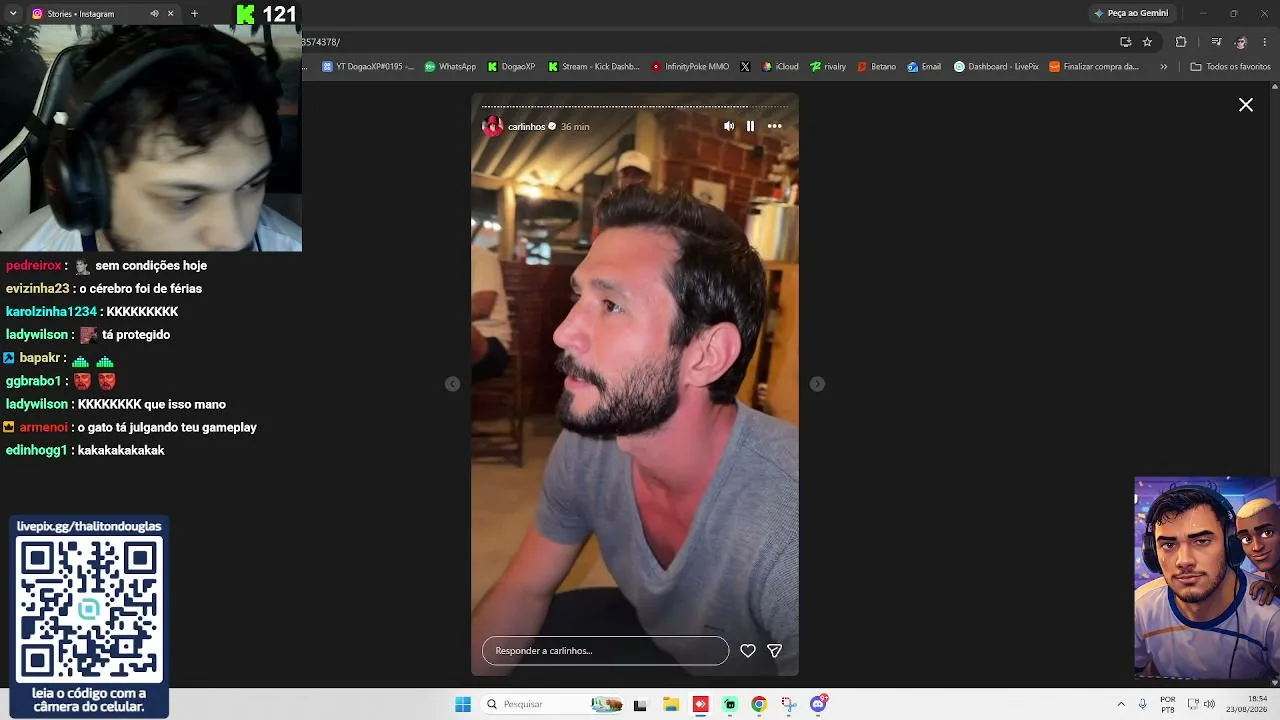Open the Chrome three-dot menu

tap(1265, 42)
